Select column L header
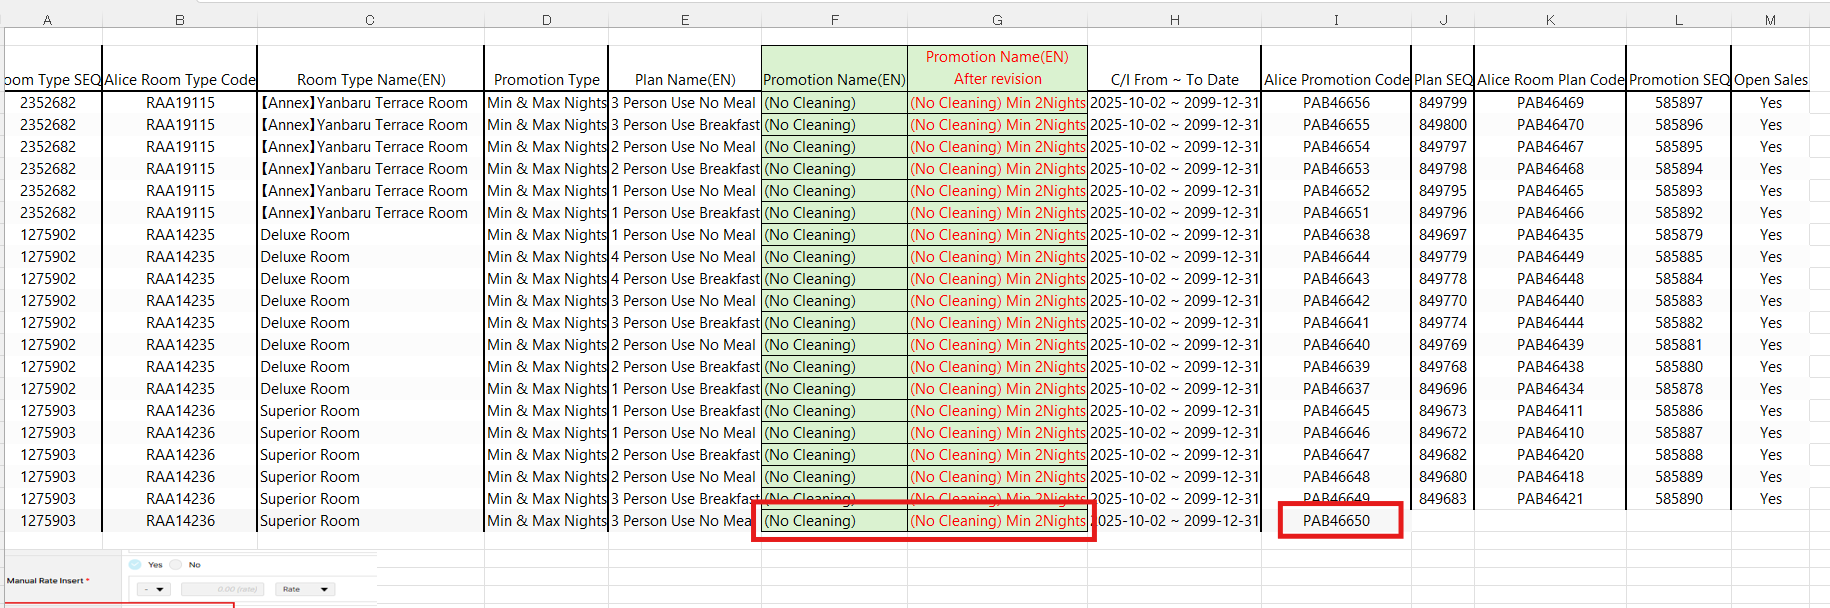This screenshot has width=1830, height=608. click(1679, 20)
